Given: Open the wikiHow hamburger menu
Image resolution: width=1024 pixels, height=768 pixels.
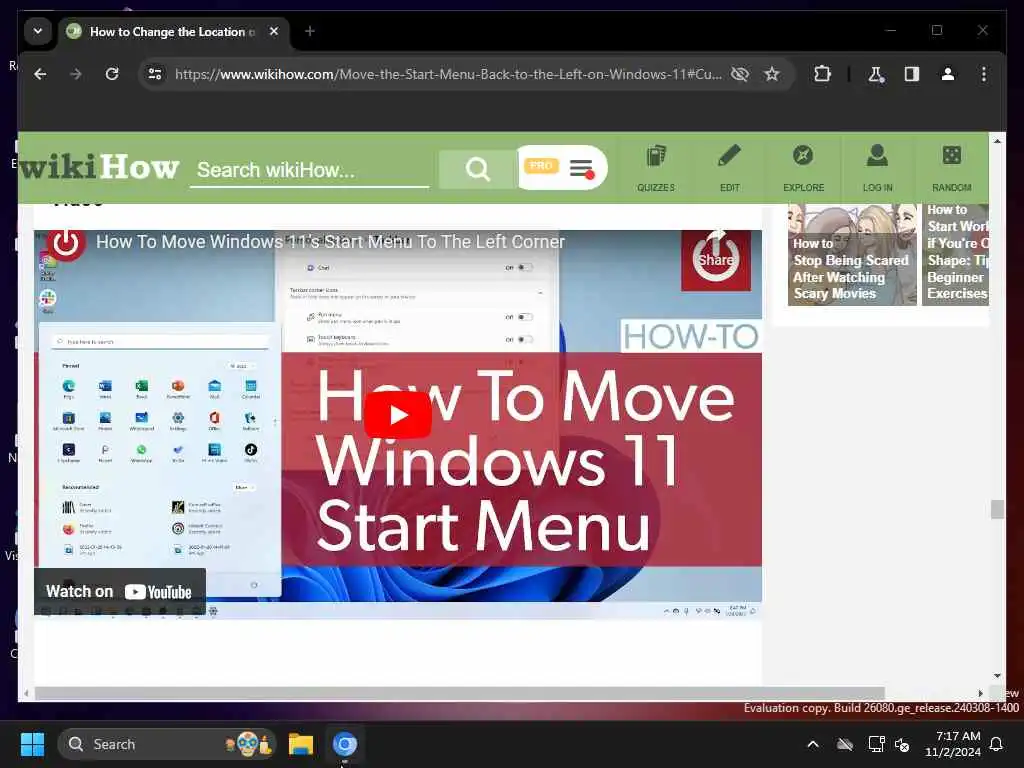Looking at the screenshot, I should 581,168.
